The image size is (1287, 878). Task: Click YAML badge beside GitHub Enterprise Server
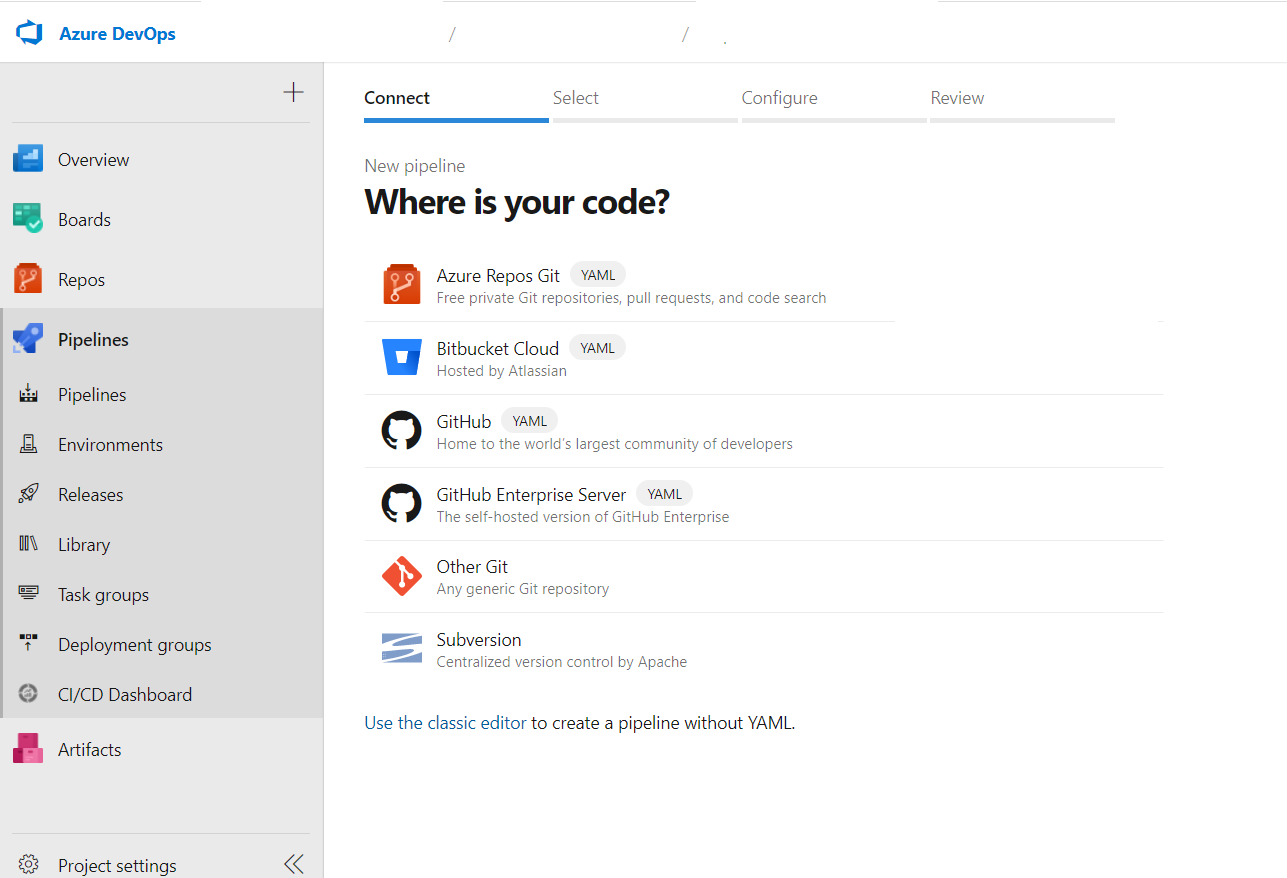click(664, 494)
